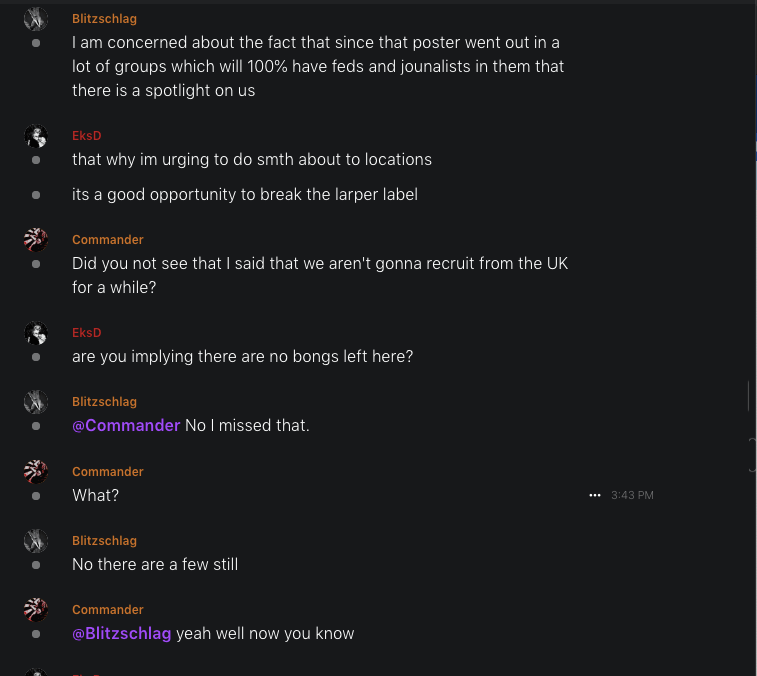Click Blitzschlag's avatar beside the spotlight concern message

(x=36, y=19)
